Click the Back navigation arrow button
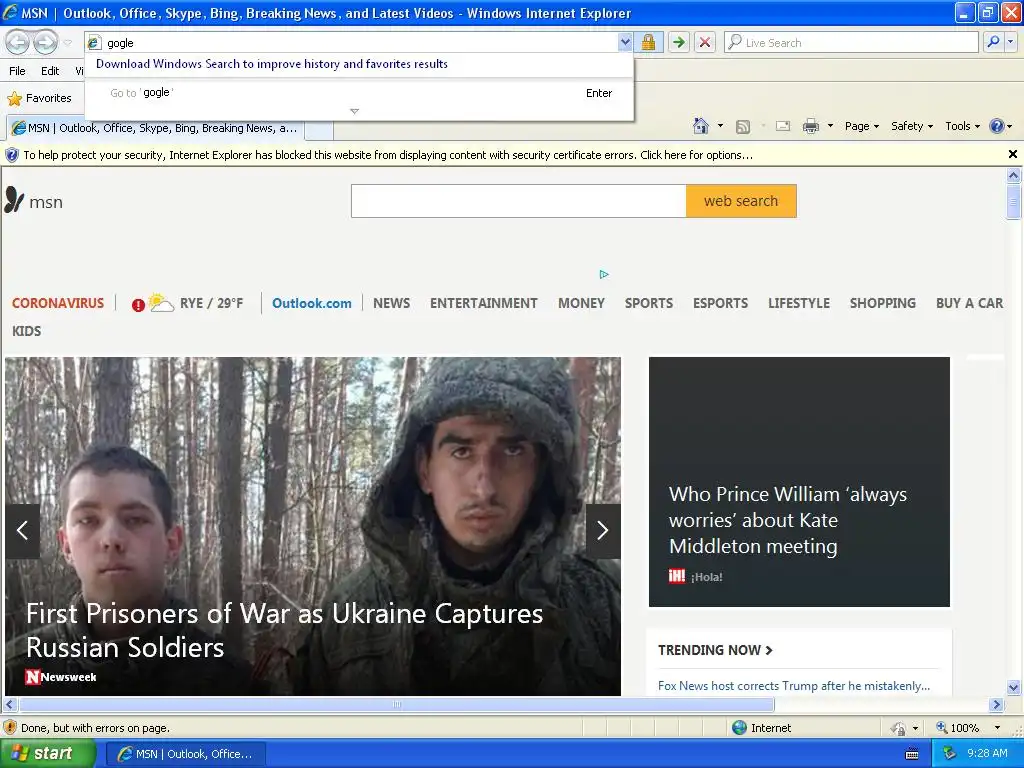 tap(18, 42)
